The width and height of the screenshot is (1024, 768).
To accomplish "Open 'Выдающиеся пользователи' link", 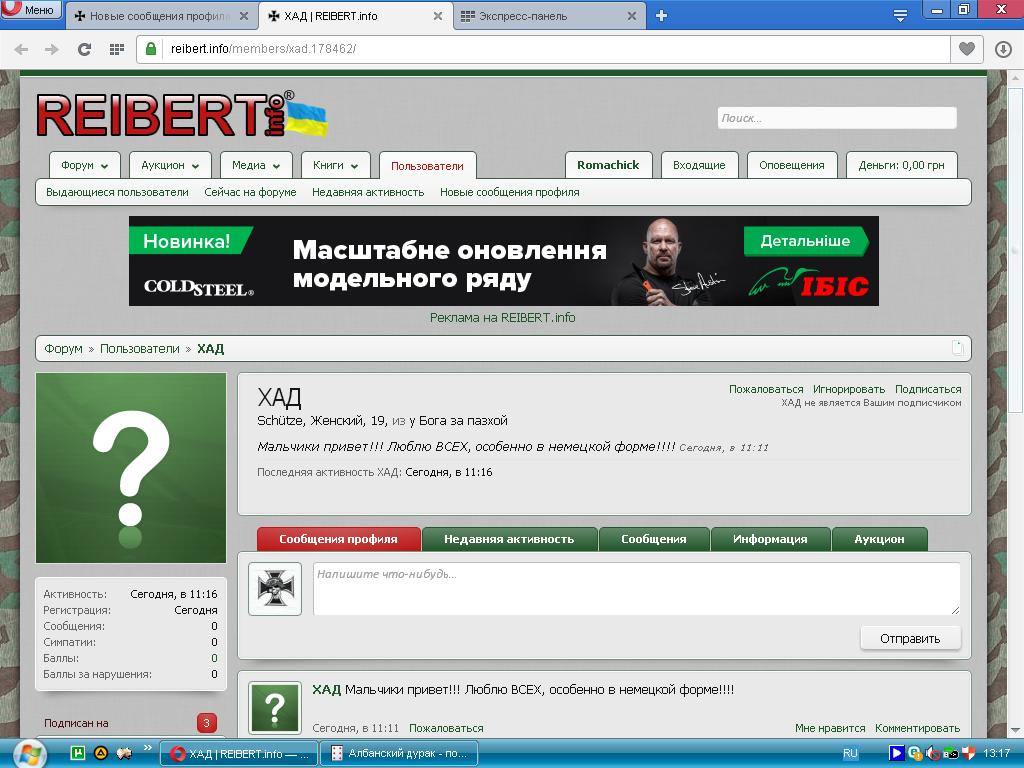I will coord(117,192).
